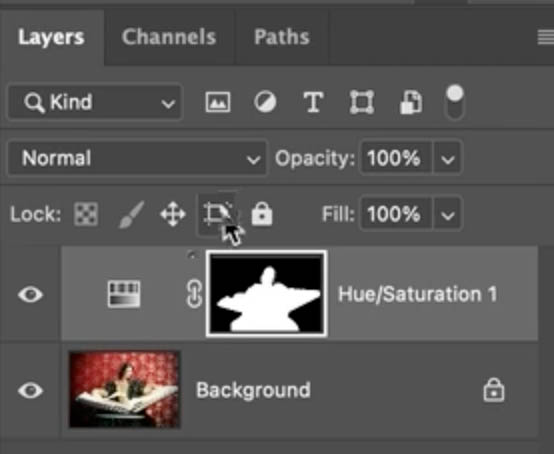Click the Fill label
The width and height of the screenshot is (554, 454).
coord(338,214)
